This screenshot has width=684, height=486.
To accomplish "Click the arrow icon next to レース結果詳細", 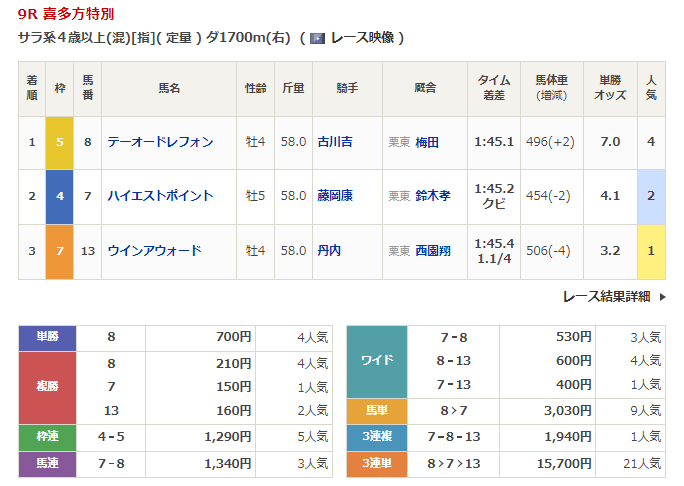I will point(662,296).
